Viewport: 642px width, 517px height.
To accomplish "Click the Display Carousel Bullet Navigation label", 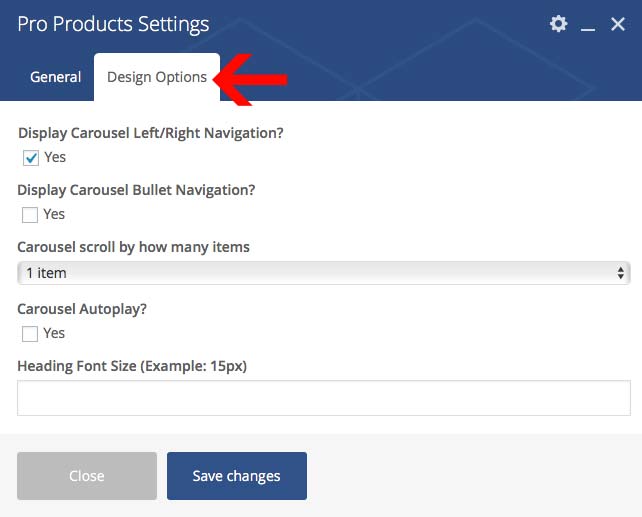I will (x=137, y=190).
